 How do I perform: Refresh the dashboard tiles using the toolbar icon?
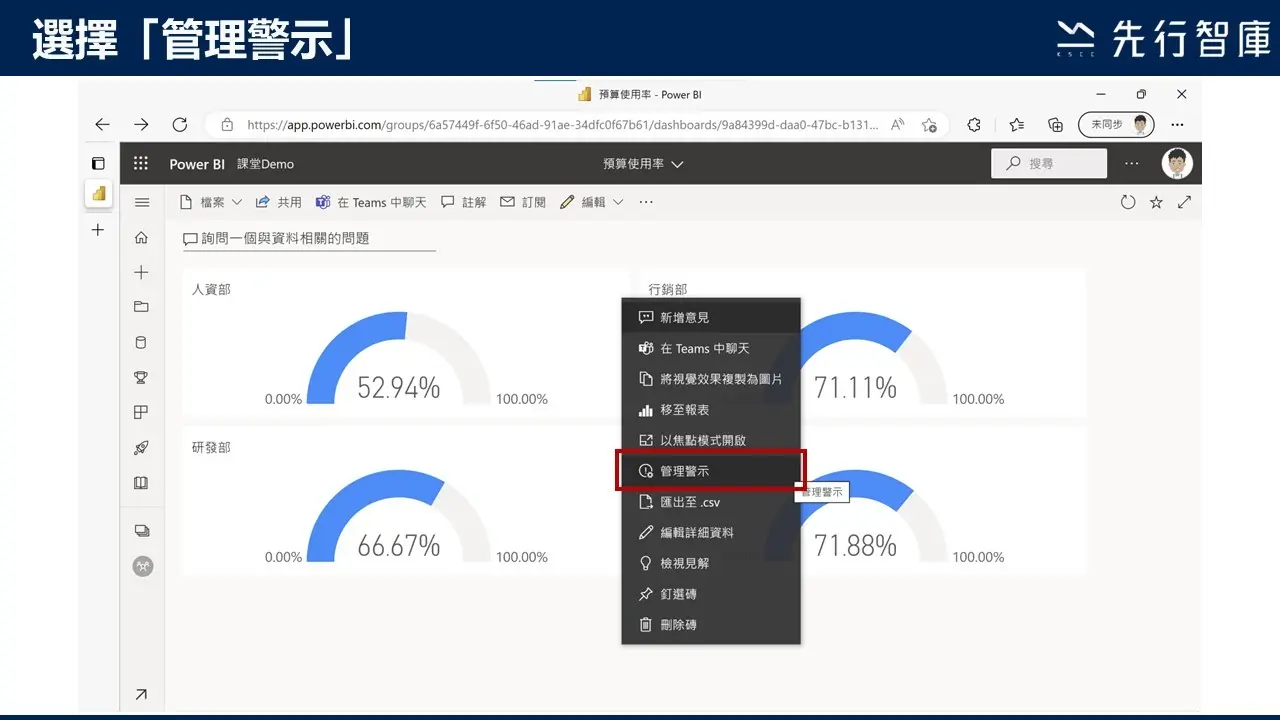[x=1128, y=202]
